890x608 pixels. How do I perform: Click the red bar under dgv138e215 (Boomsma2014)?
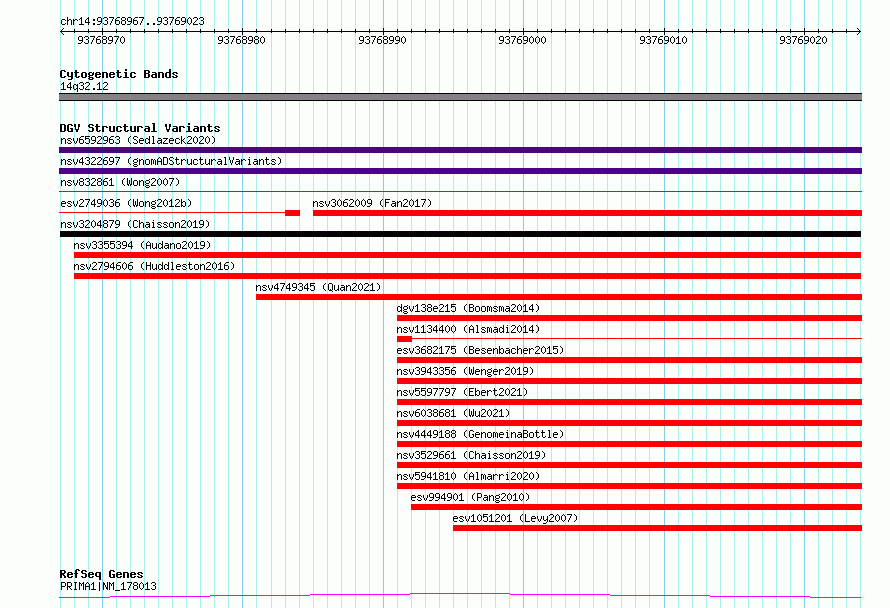(629, 318)
